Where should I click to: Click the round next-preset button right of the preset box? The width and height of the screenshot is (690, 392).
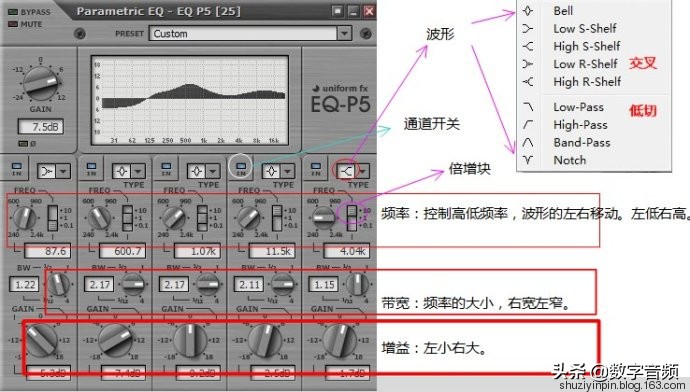click(x=366, y=33)
